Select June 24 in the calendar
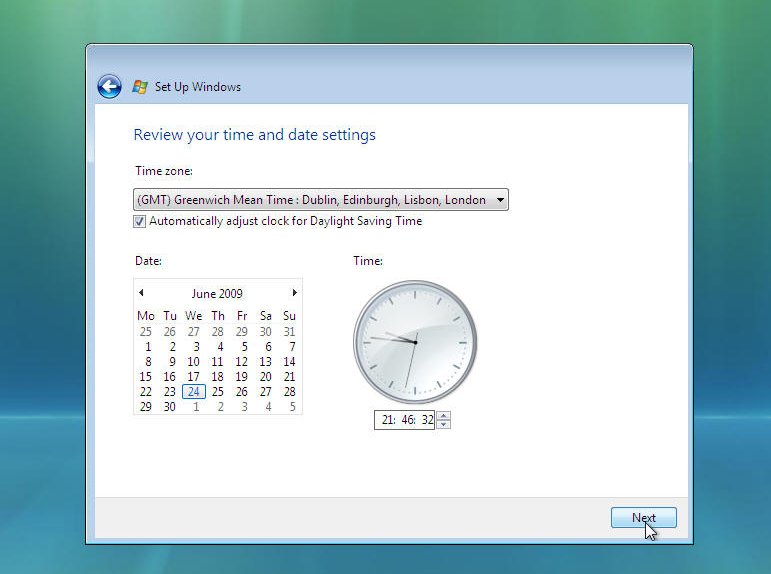Screen dimensions: 771x574 (194, 392)
